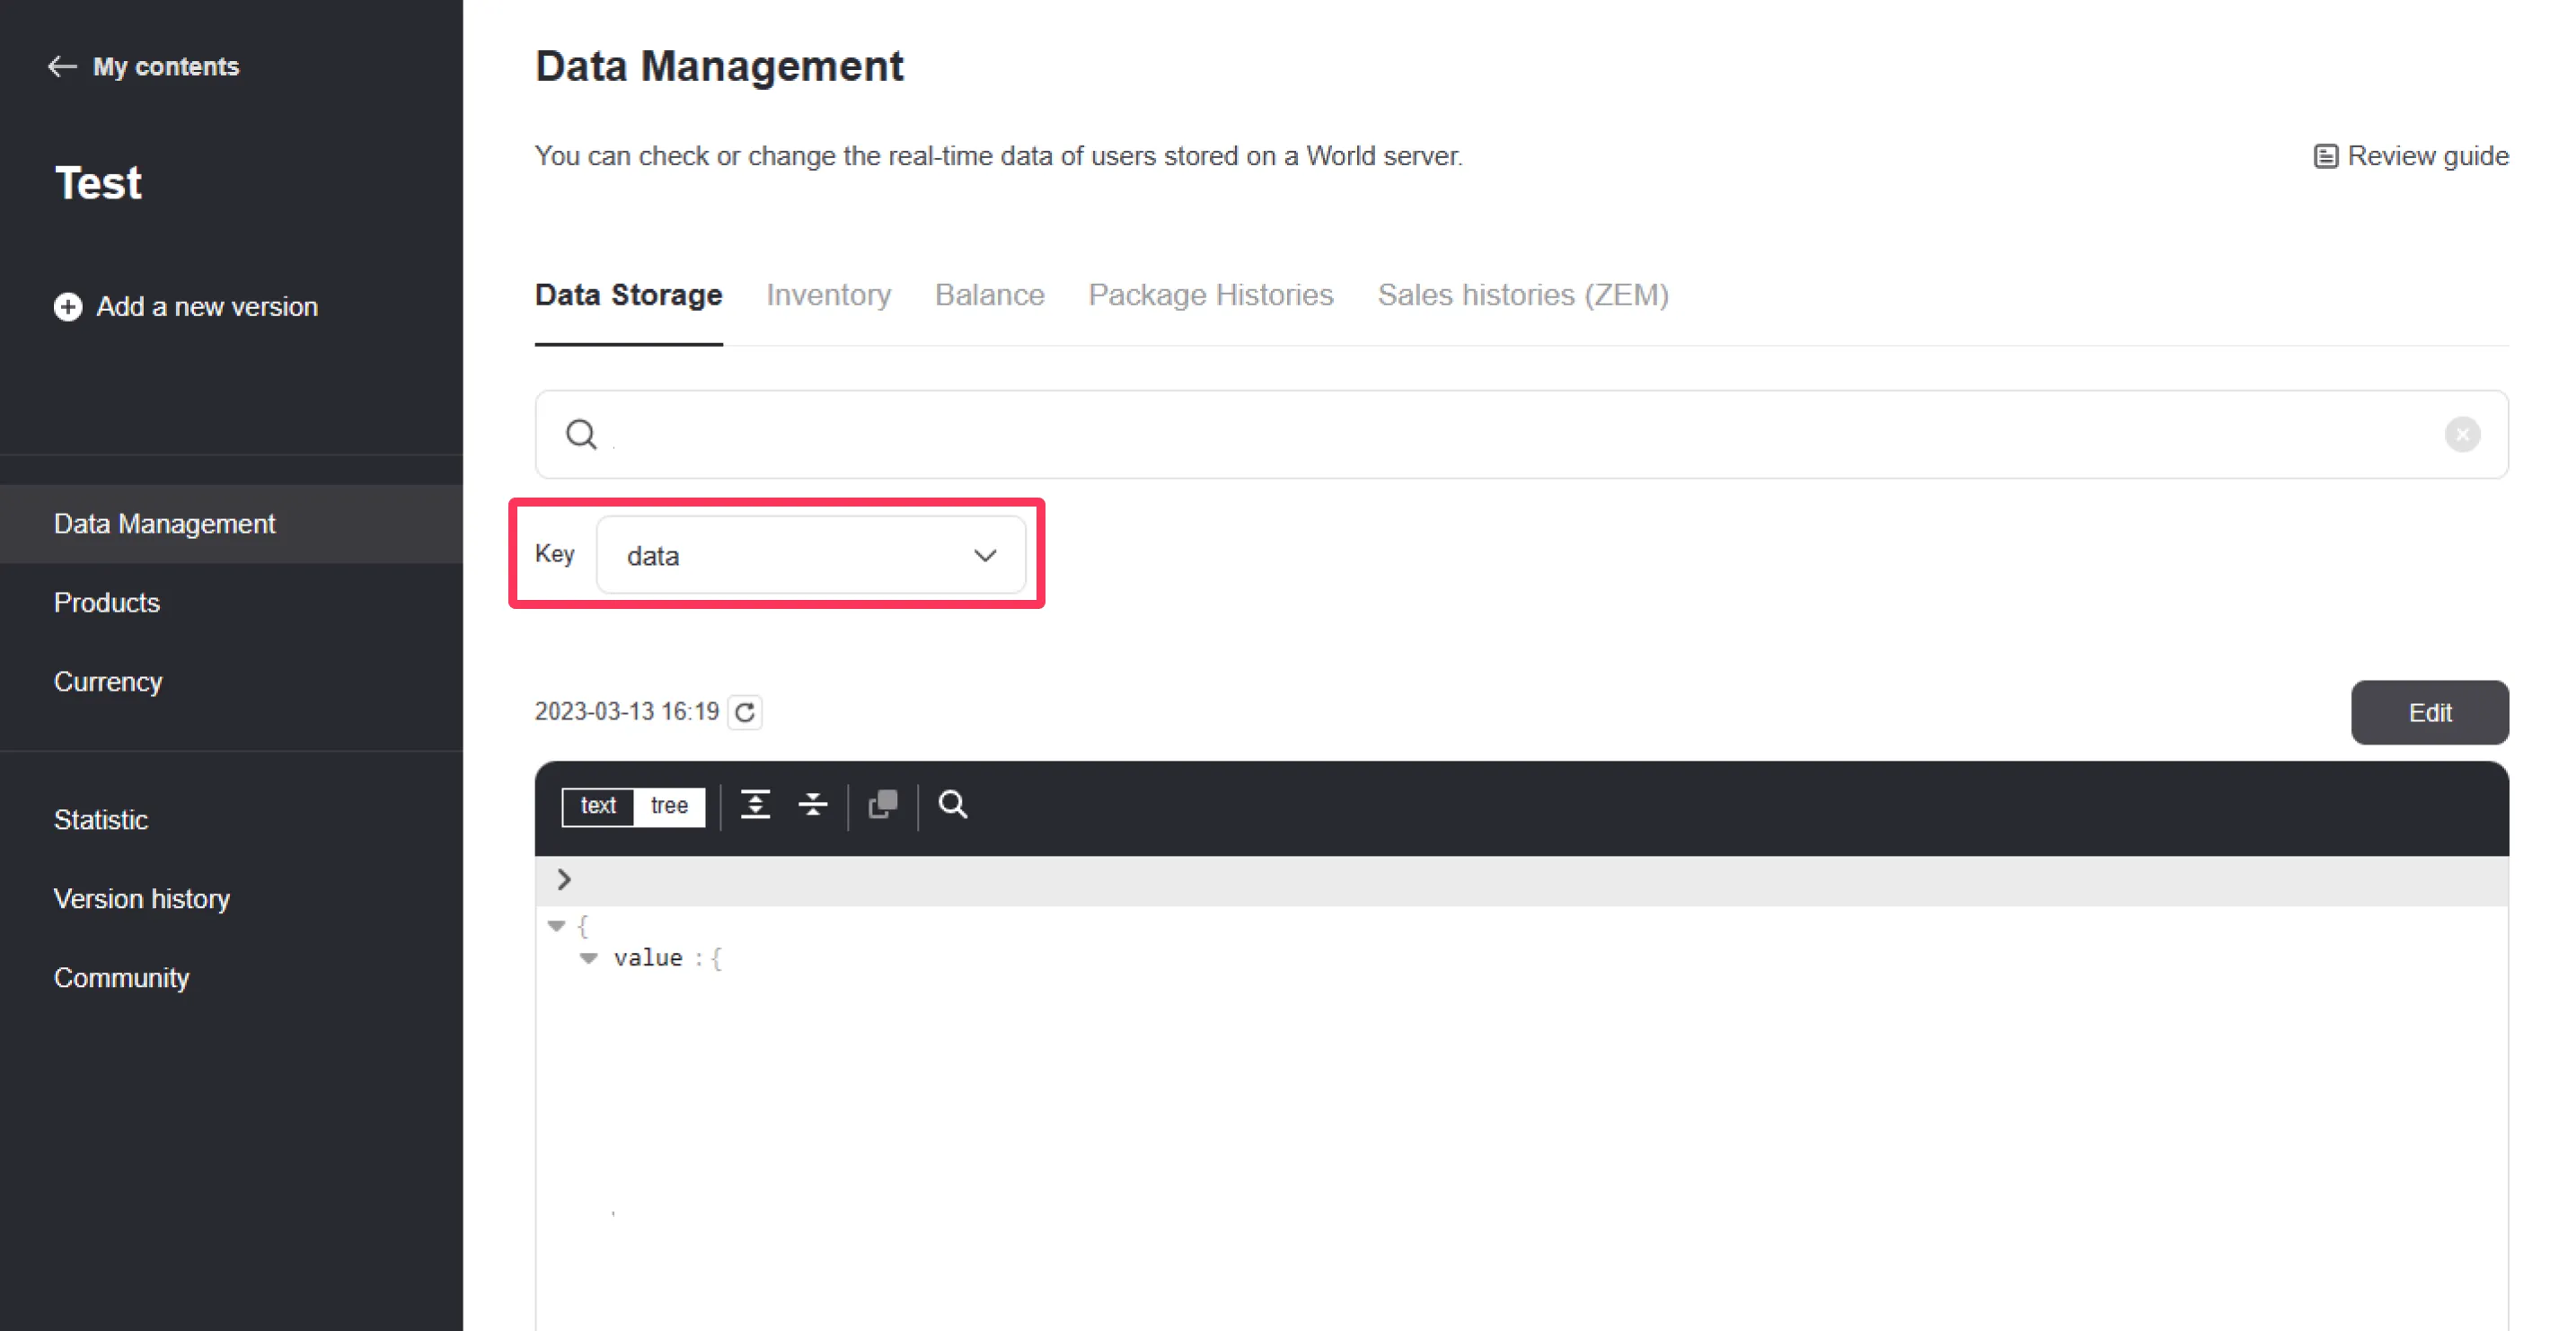2576x1331 pixels.
Task: Open the Key dropdown showing data
Action: (x=811, y=555)
